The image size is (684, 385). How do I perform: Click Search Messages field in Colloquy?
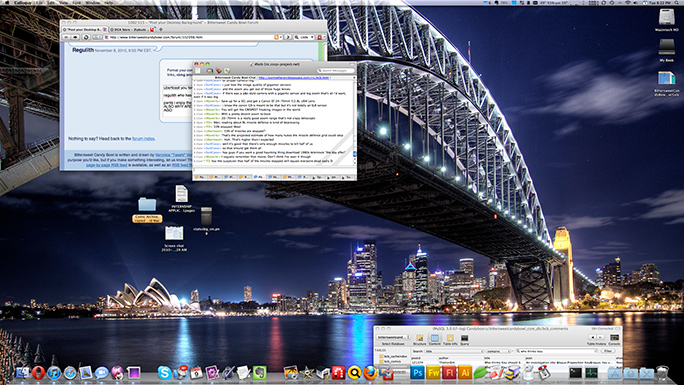click(336, 70)
